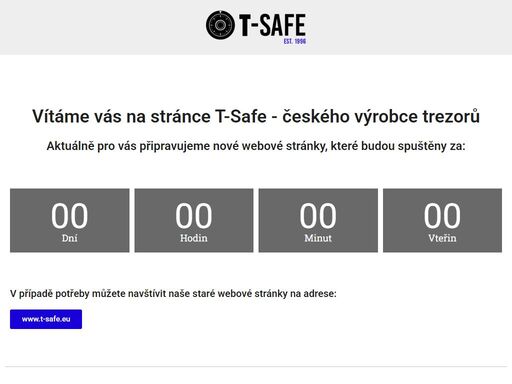Click the Aktuálně pro vás subtitle text
The image size is (512, 384).
(256, 146)
